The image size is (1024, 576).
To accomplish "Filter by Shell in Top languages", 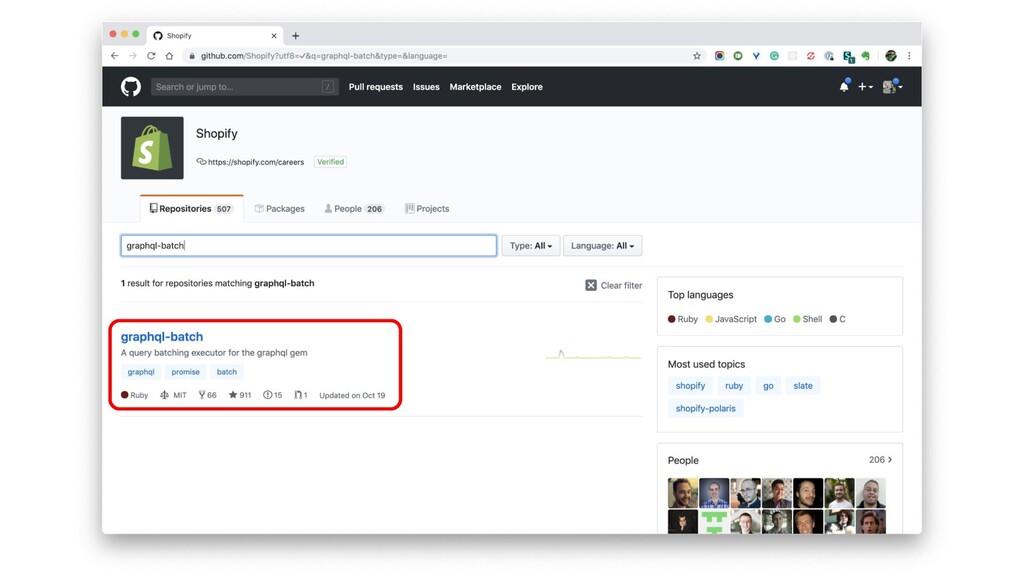I will coord(808,319).
